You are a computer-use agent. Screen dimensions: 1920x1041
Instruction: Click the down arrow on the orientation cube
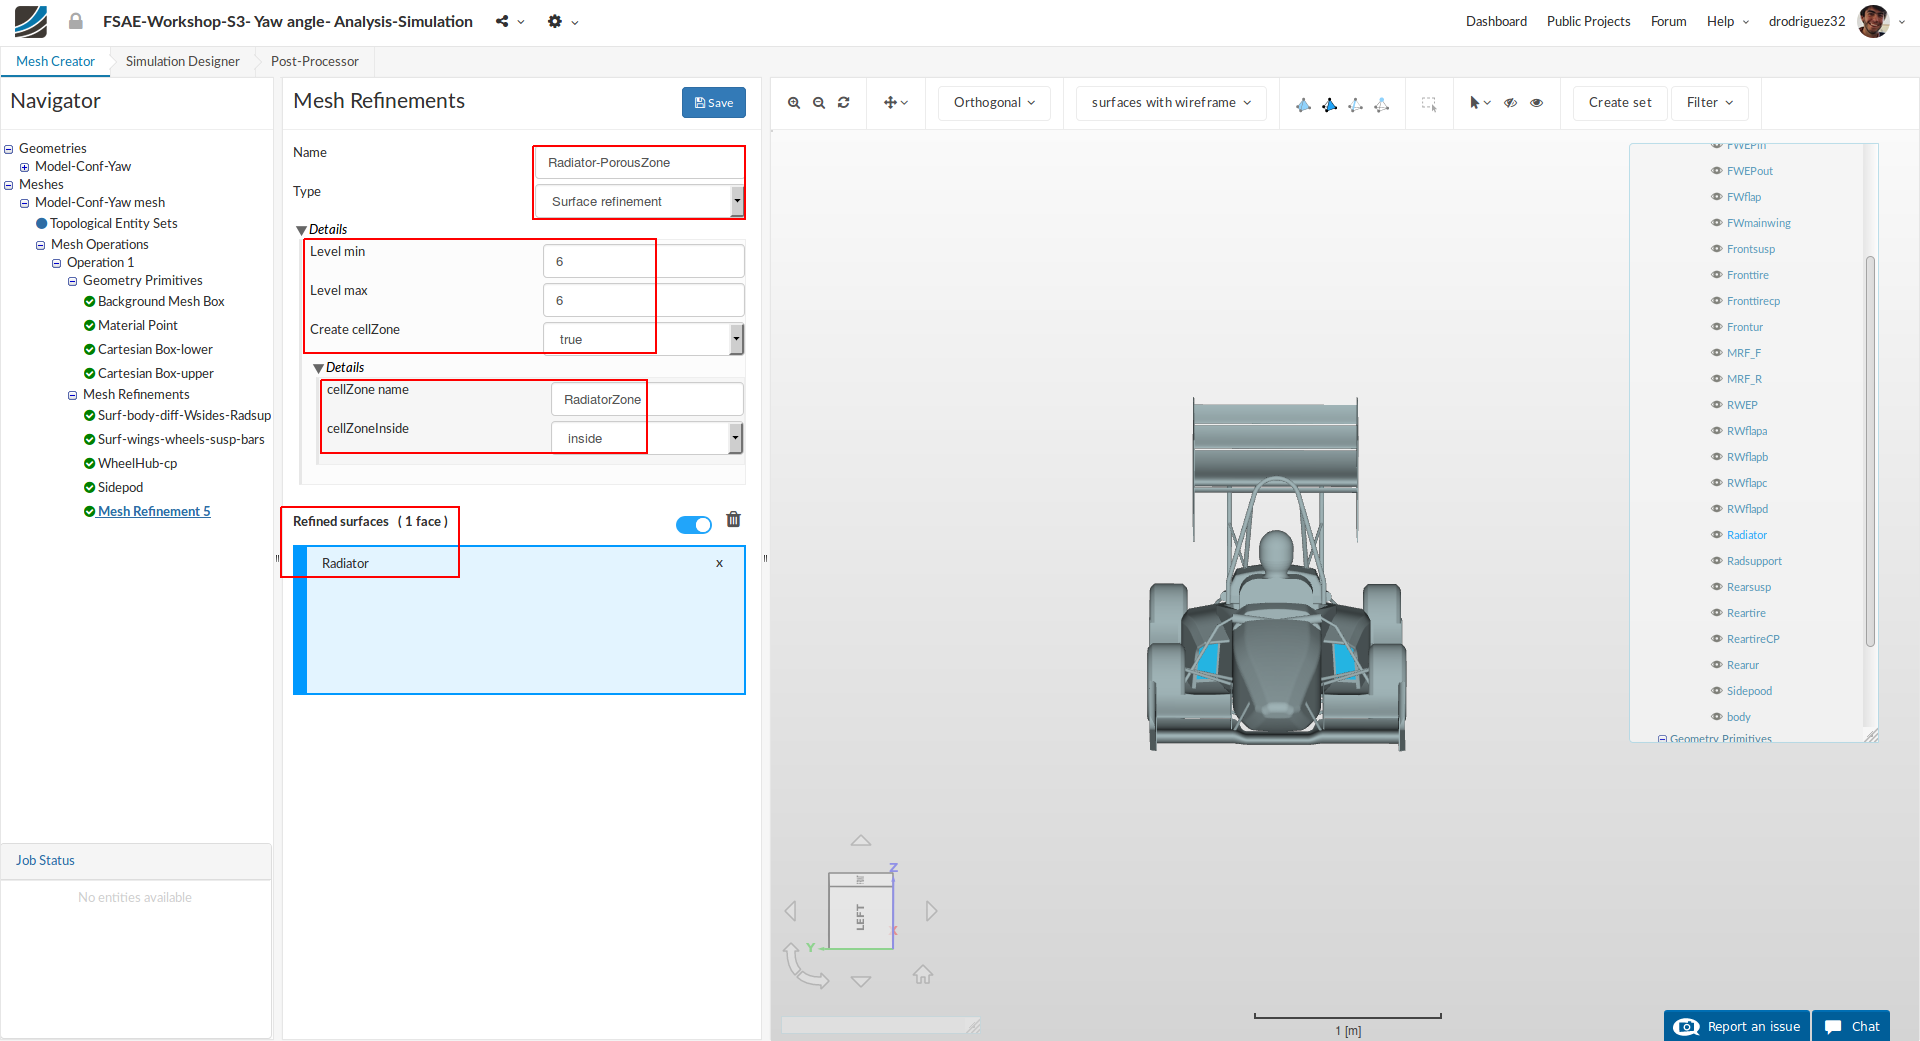pyautogui.click(x=861, y=981)
